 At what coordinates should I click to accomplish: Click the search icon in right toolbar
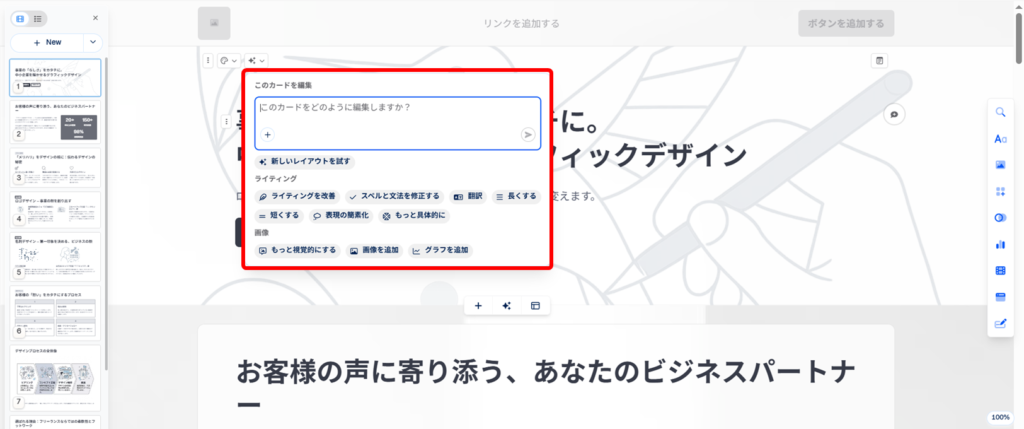coord(1000,112)
